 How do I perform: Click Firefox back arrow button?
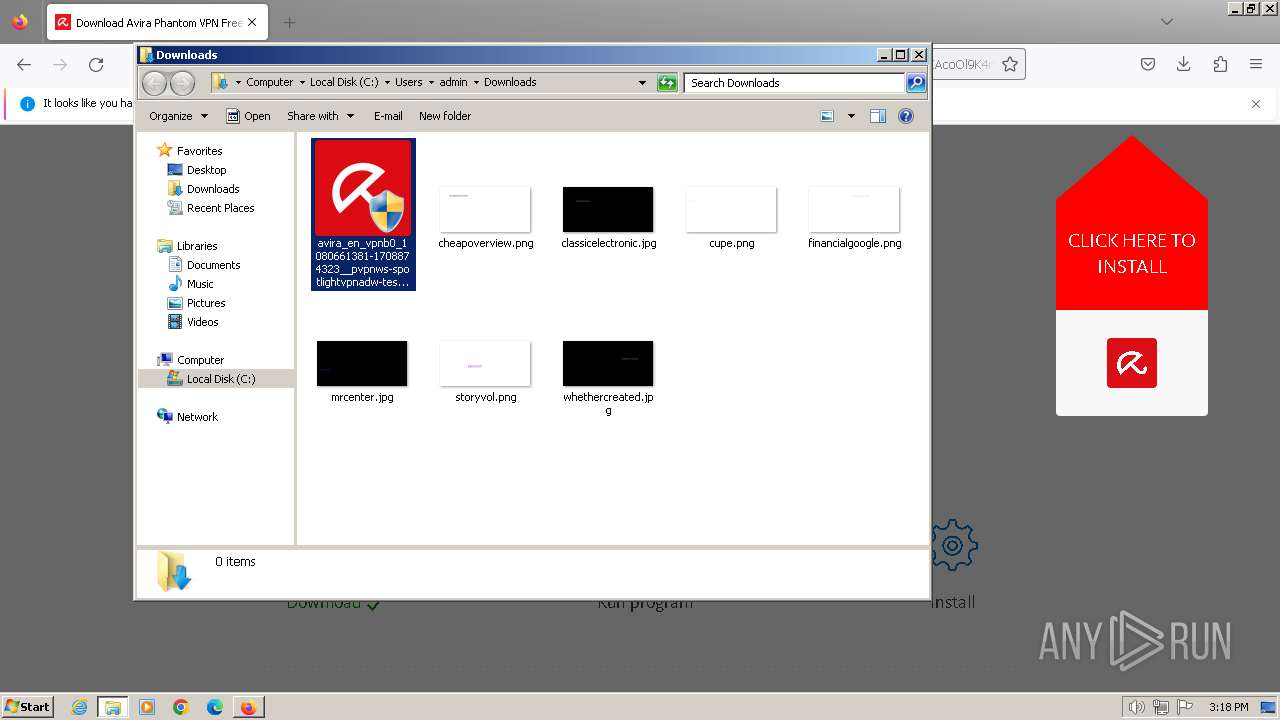[x=24, y=65]
